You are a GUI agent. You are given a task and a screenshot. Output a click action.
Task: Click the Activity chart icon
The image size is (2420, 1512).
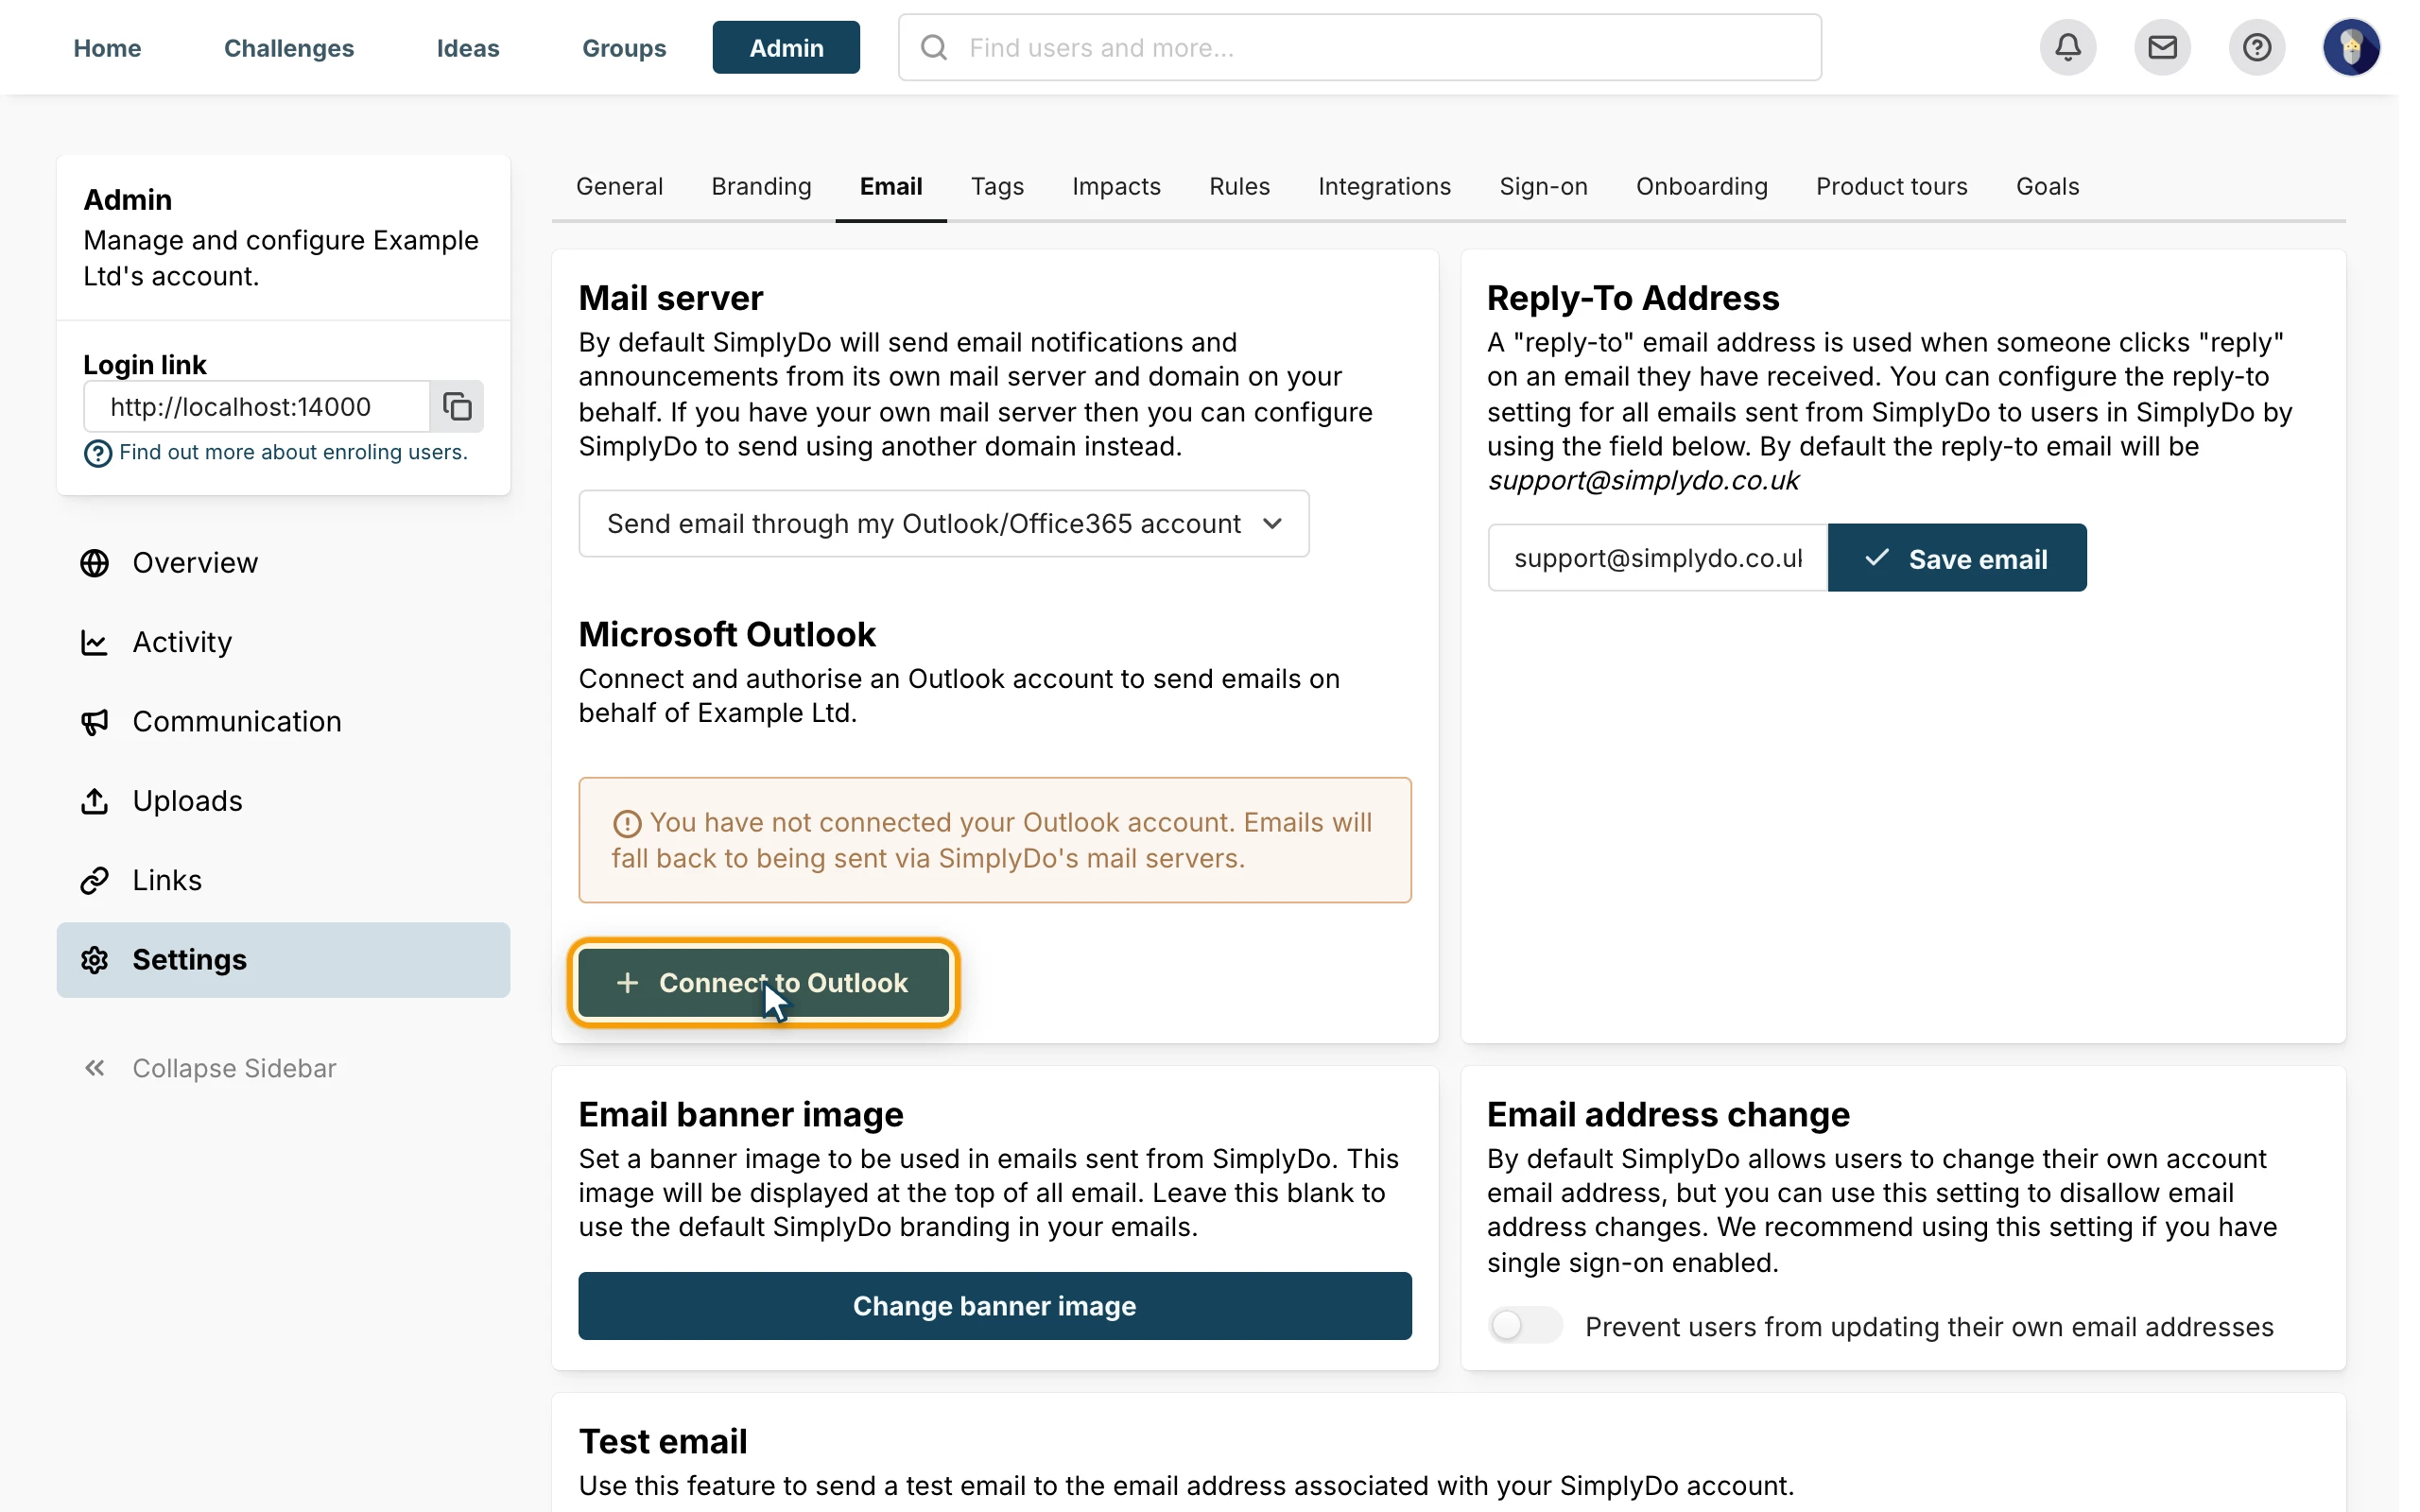[95, 642]
